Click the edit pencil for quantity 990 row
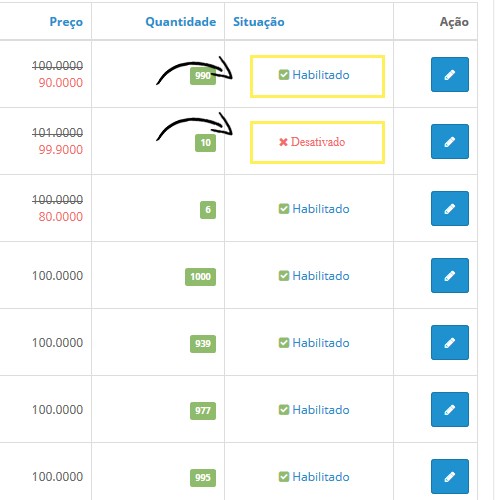Viewport: 500px width, 500px height. (450, 74)
